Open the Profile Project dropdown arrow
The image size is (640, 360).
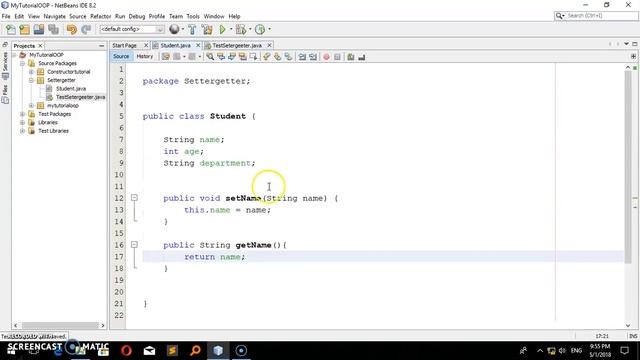[x=269, y=29]
